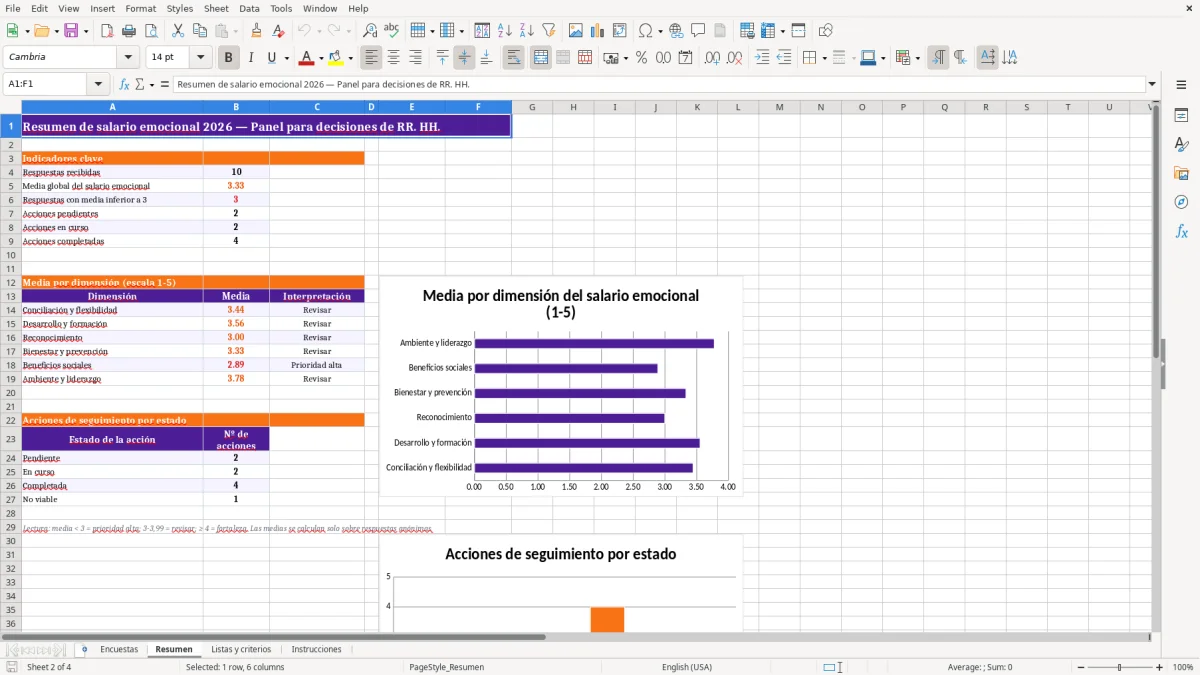1200x675 pixels.
Task: Open Underline style dropdown arrow
Action: [x=286, y=58]
